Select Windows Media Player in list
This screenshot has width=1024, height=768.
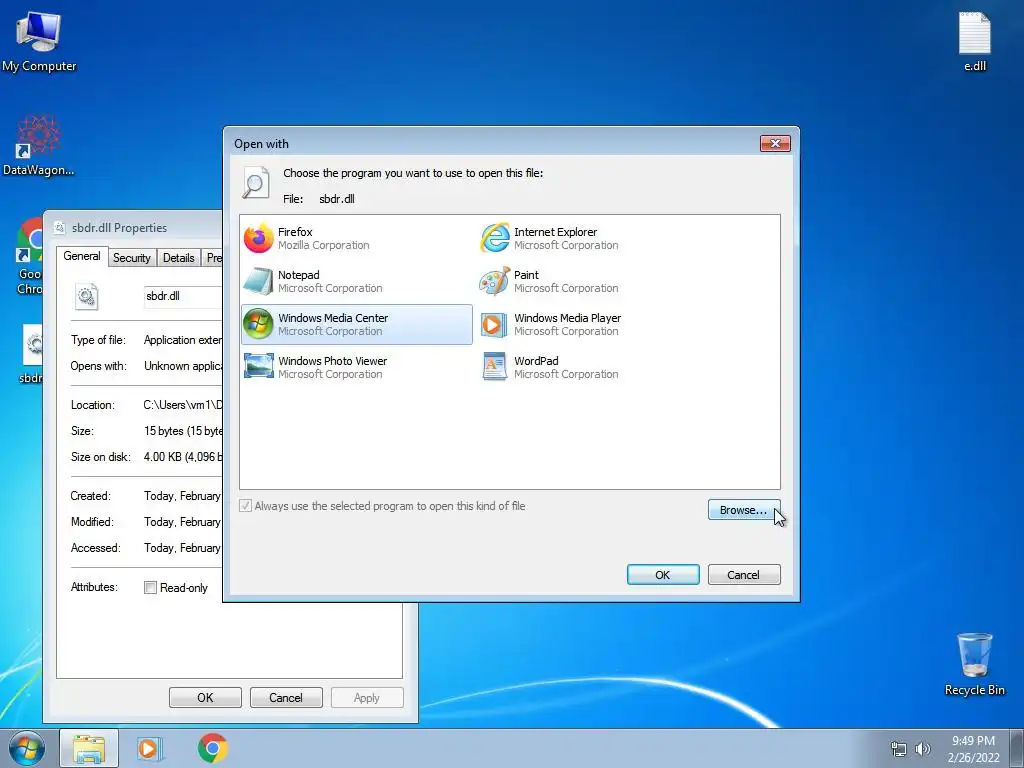point(592,324)
